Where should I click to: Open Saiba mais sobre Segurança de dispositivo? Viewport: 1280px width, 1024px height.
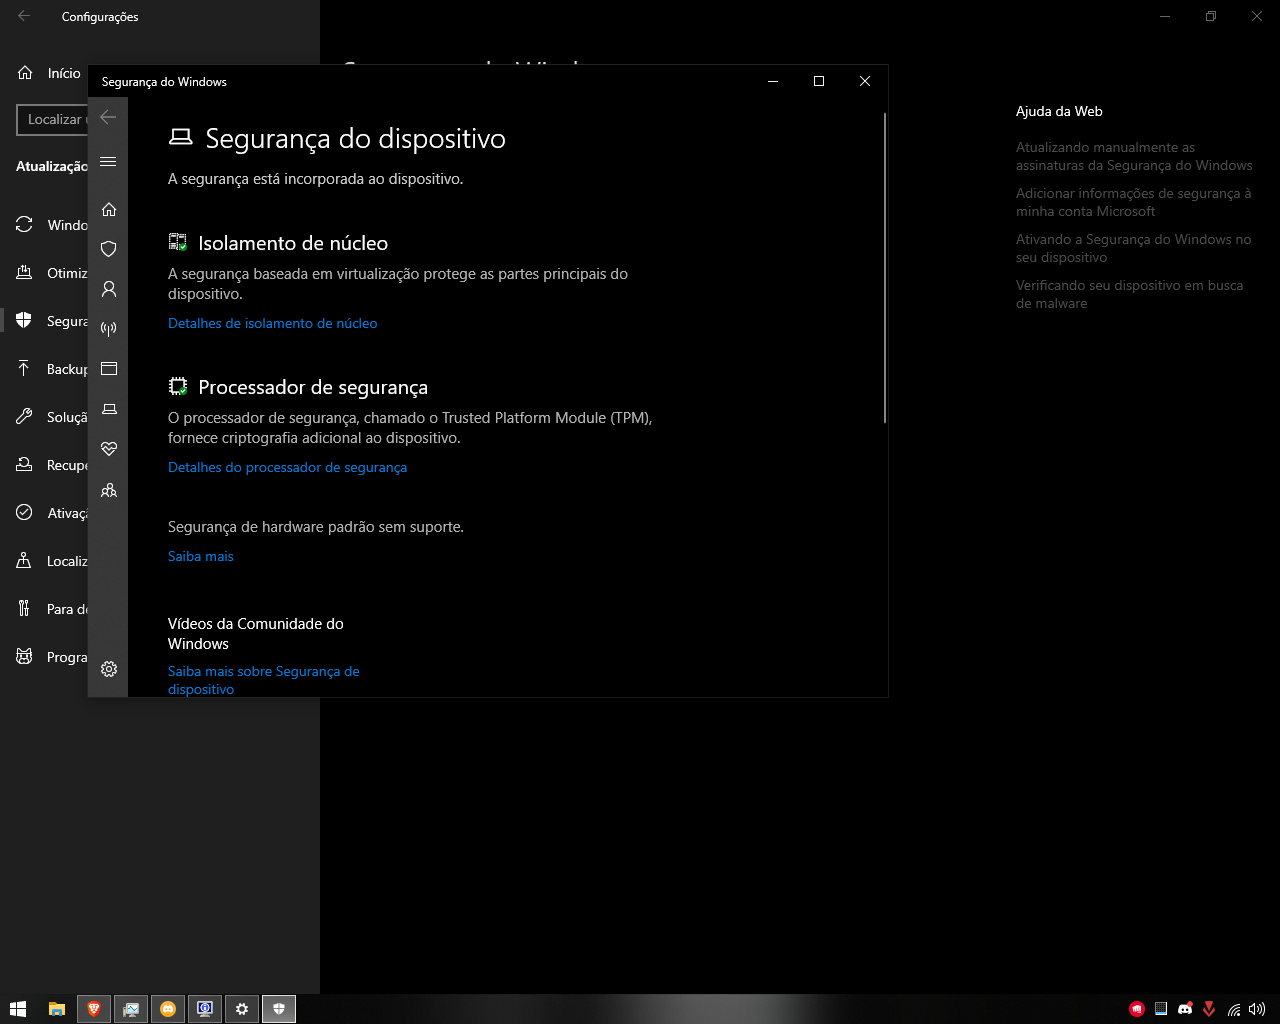(264, 680)
